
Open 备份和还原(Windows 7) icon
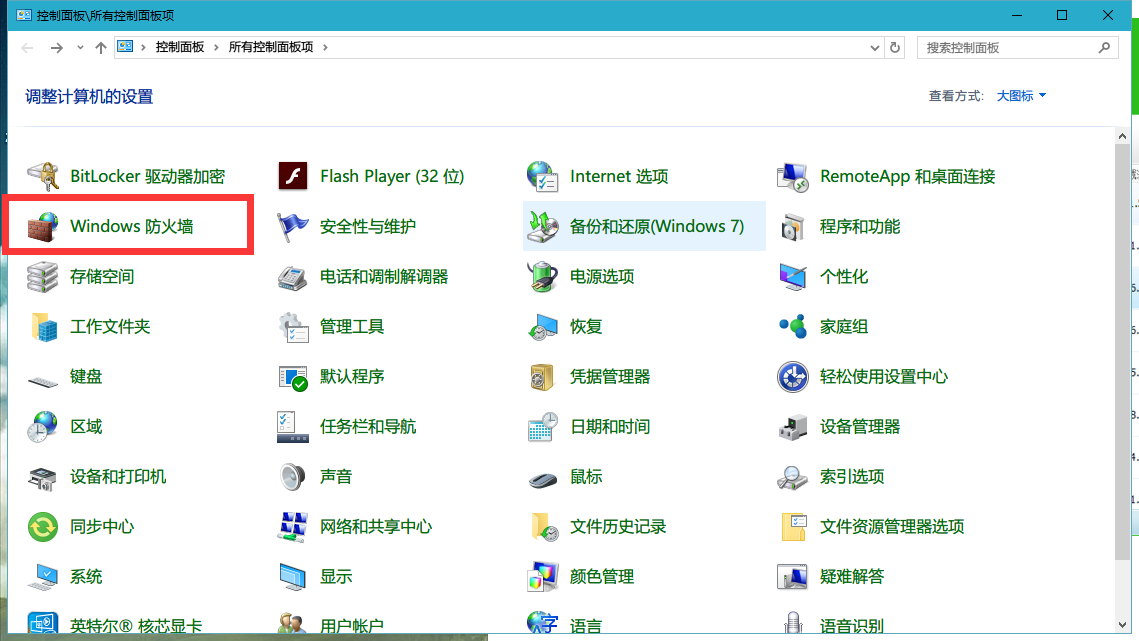pyautogui.click(x=543, y=227)
